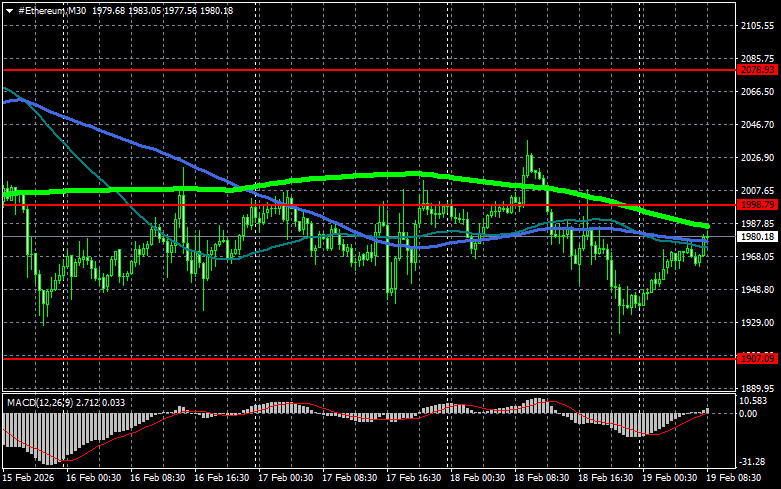Click the MACD scale value -31.28
781x489 pixels.
tap(752, 462)
